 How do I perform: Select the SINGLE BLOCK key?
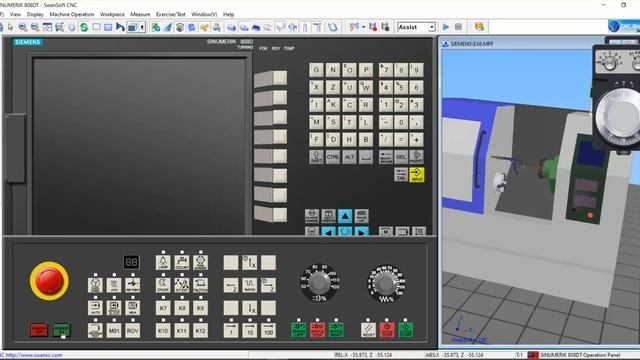pos(114,307)
